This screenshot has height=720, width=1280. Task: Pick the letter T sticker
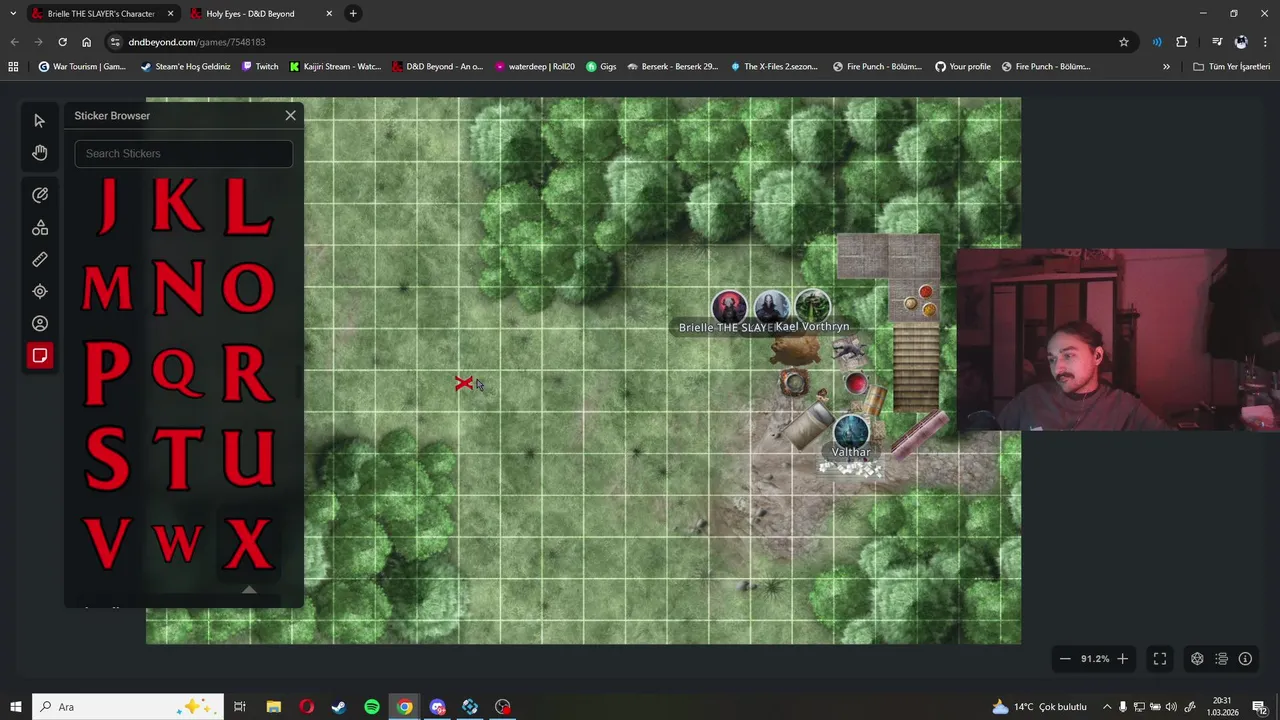178,458
